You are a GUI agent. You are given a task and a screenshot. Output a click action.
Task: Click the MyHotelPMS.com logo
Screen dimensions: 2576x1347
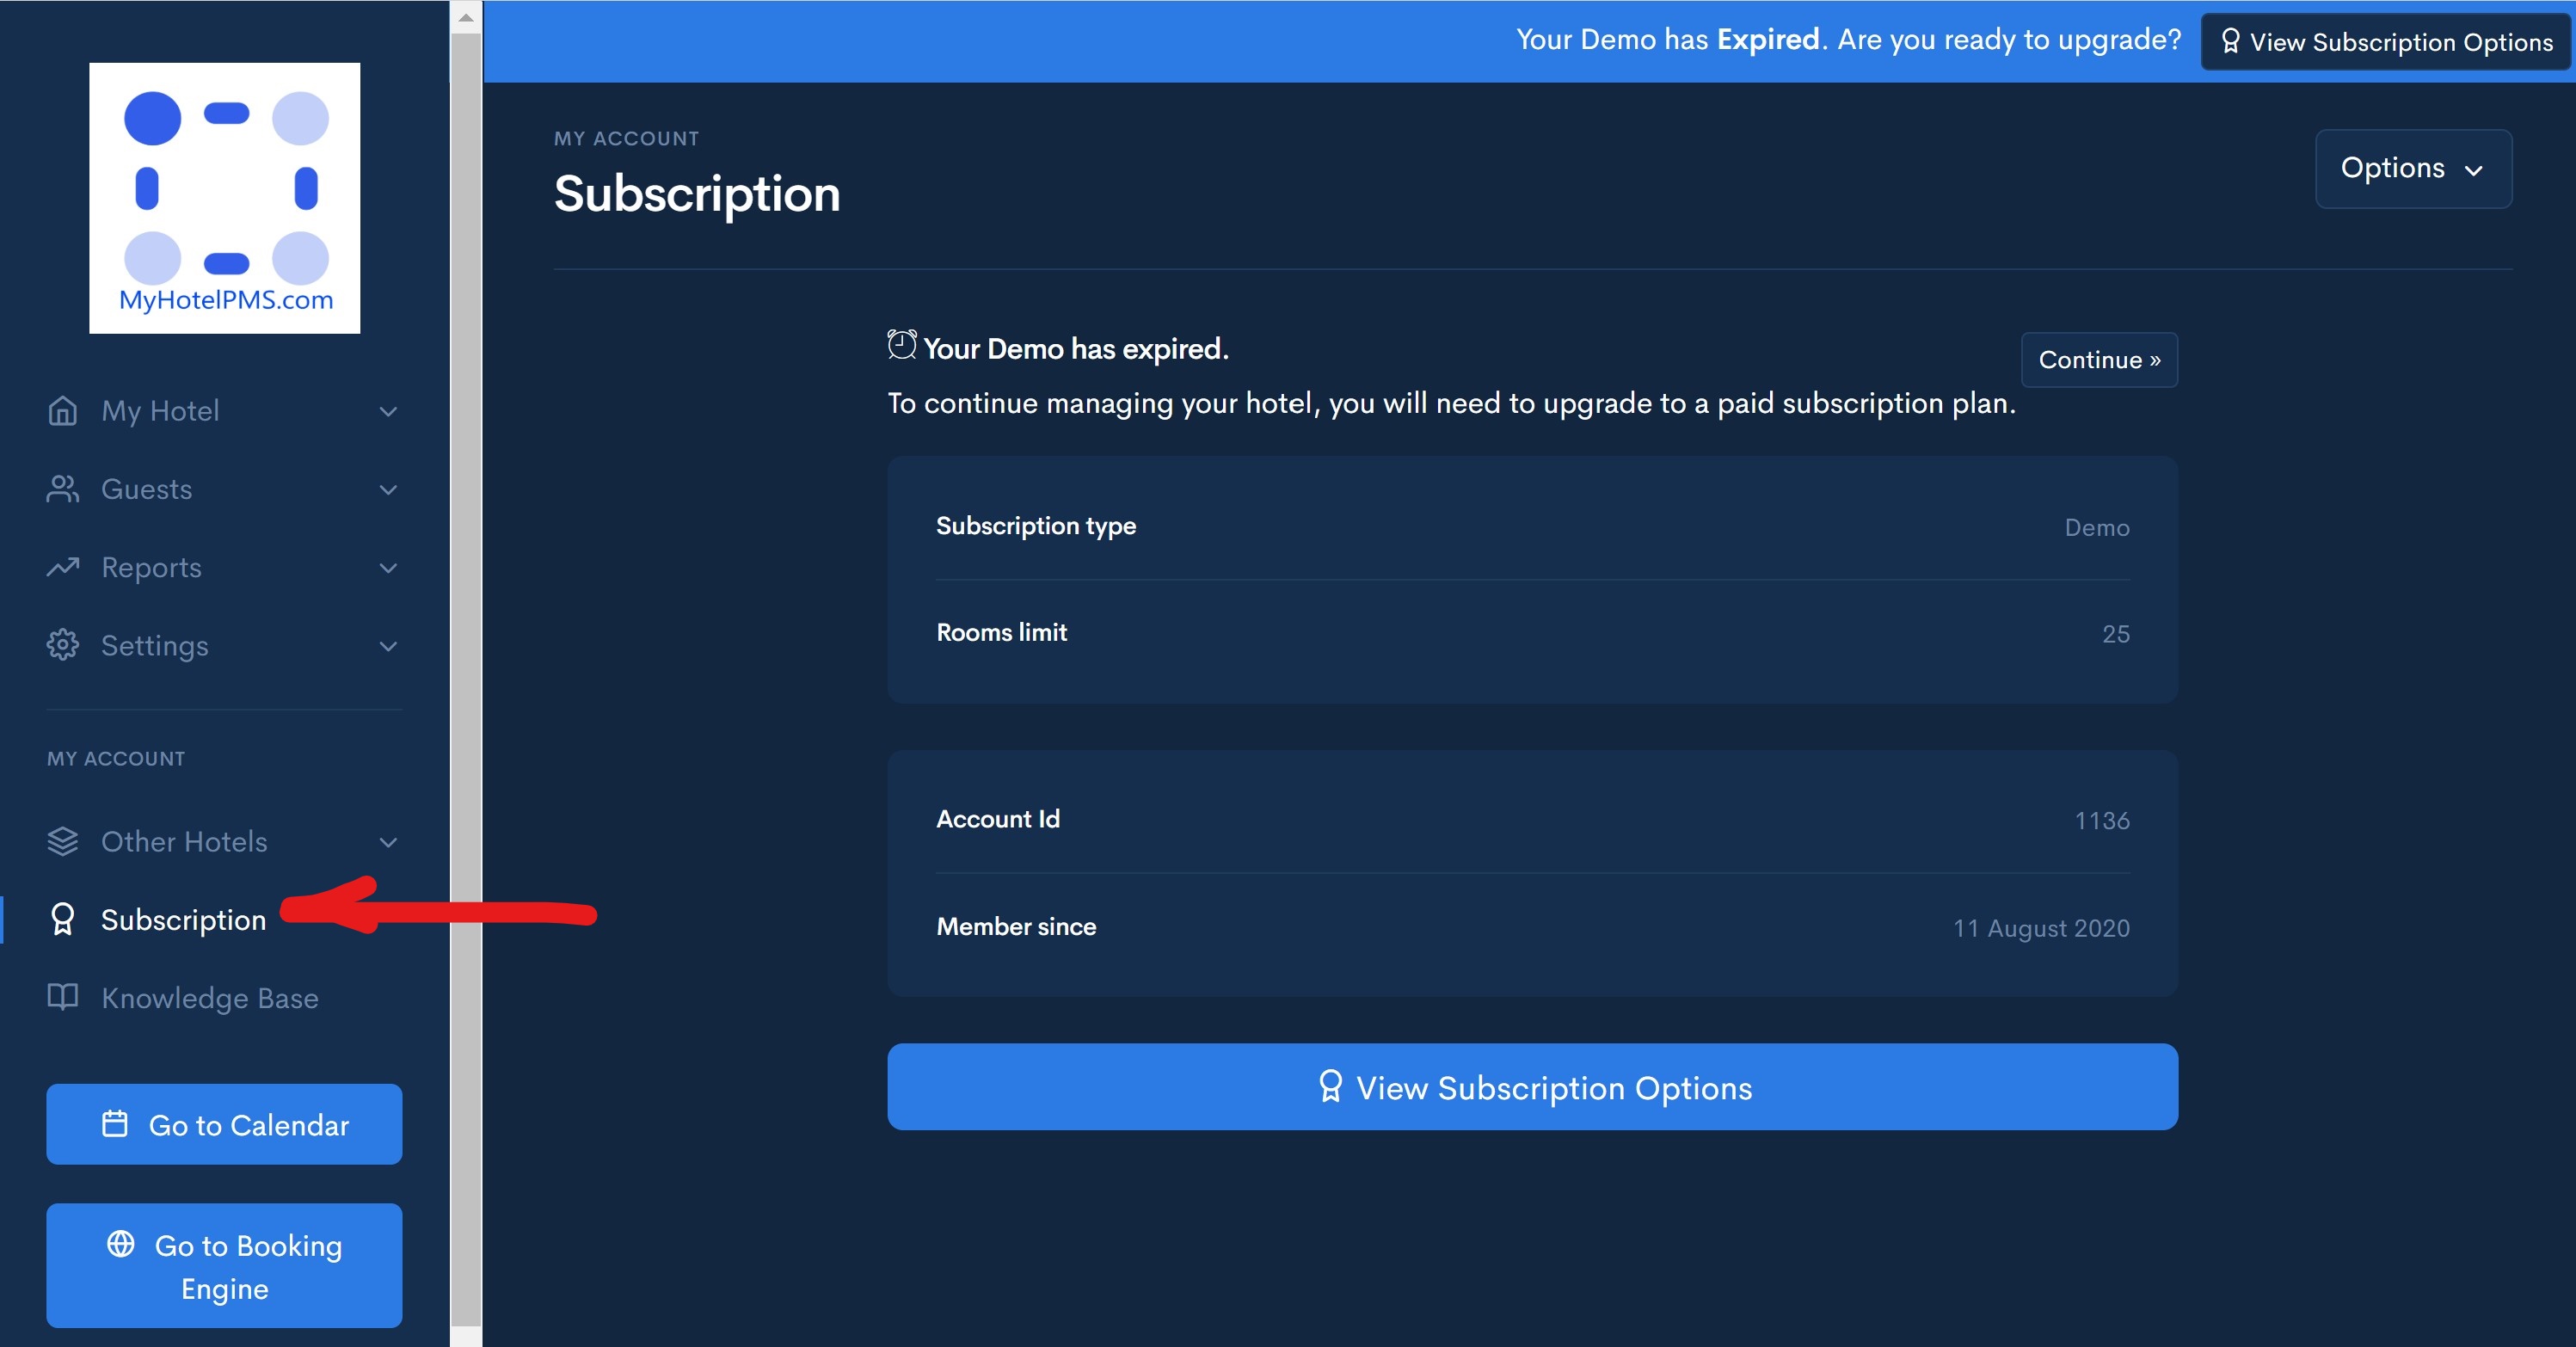coord(224,198)
